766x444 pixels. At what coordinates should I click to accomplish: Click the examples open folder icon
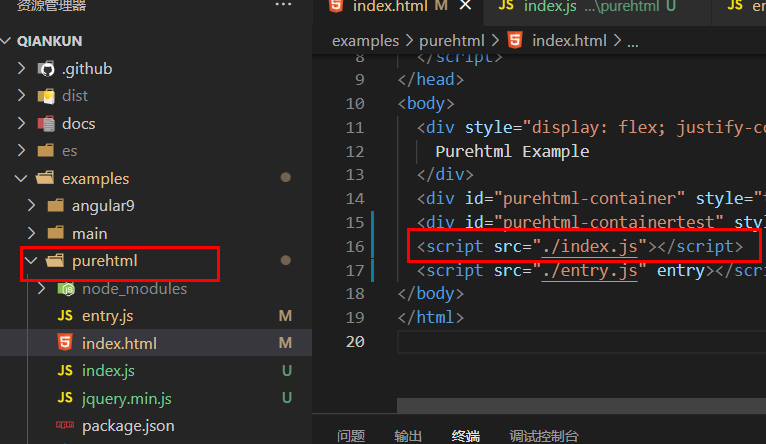point(45,178)
